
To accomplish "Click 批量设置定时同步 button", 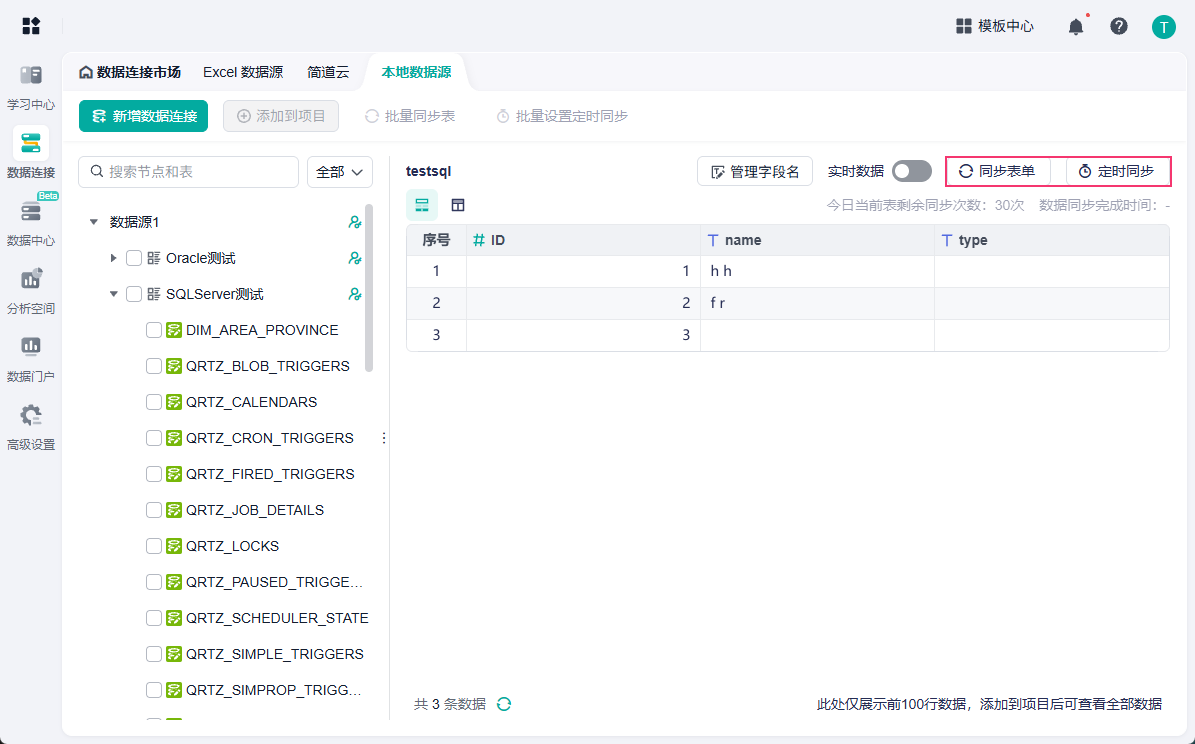I will (x=562, y=116).
